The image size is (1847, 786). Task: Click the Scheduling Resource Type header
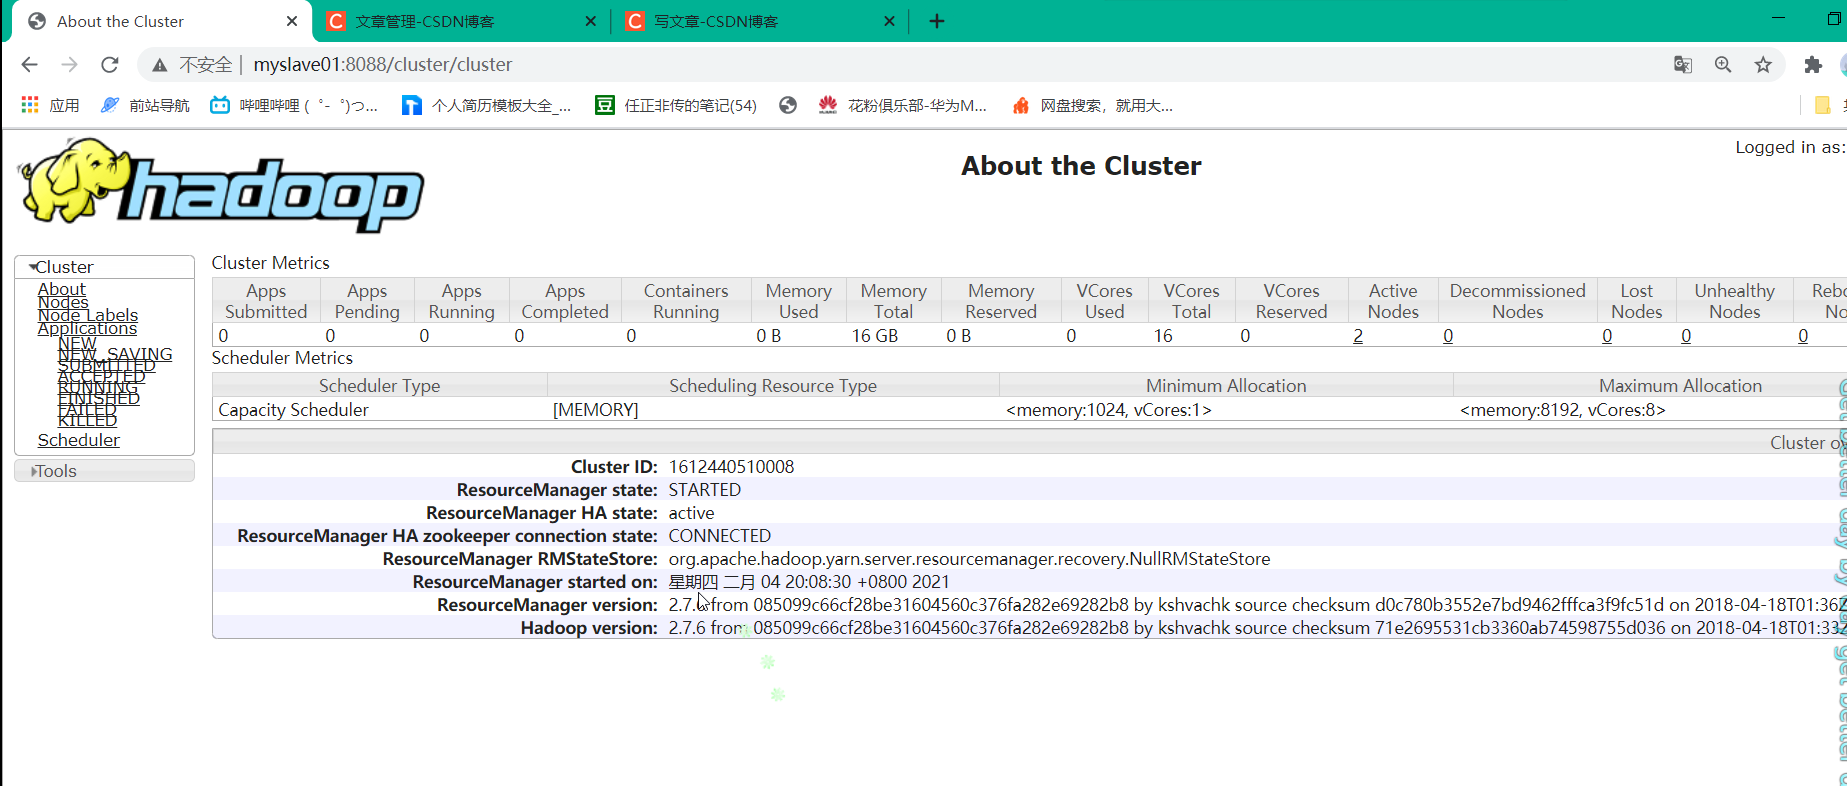pos(773,386)
